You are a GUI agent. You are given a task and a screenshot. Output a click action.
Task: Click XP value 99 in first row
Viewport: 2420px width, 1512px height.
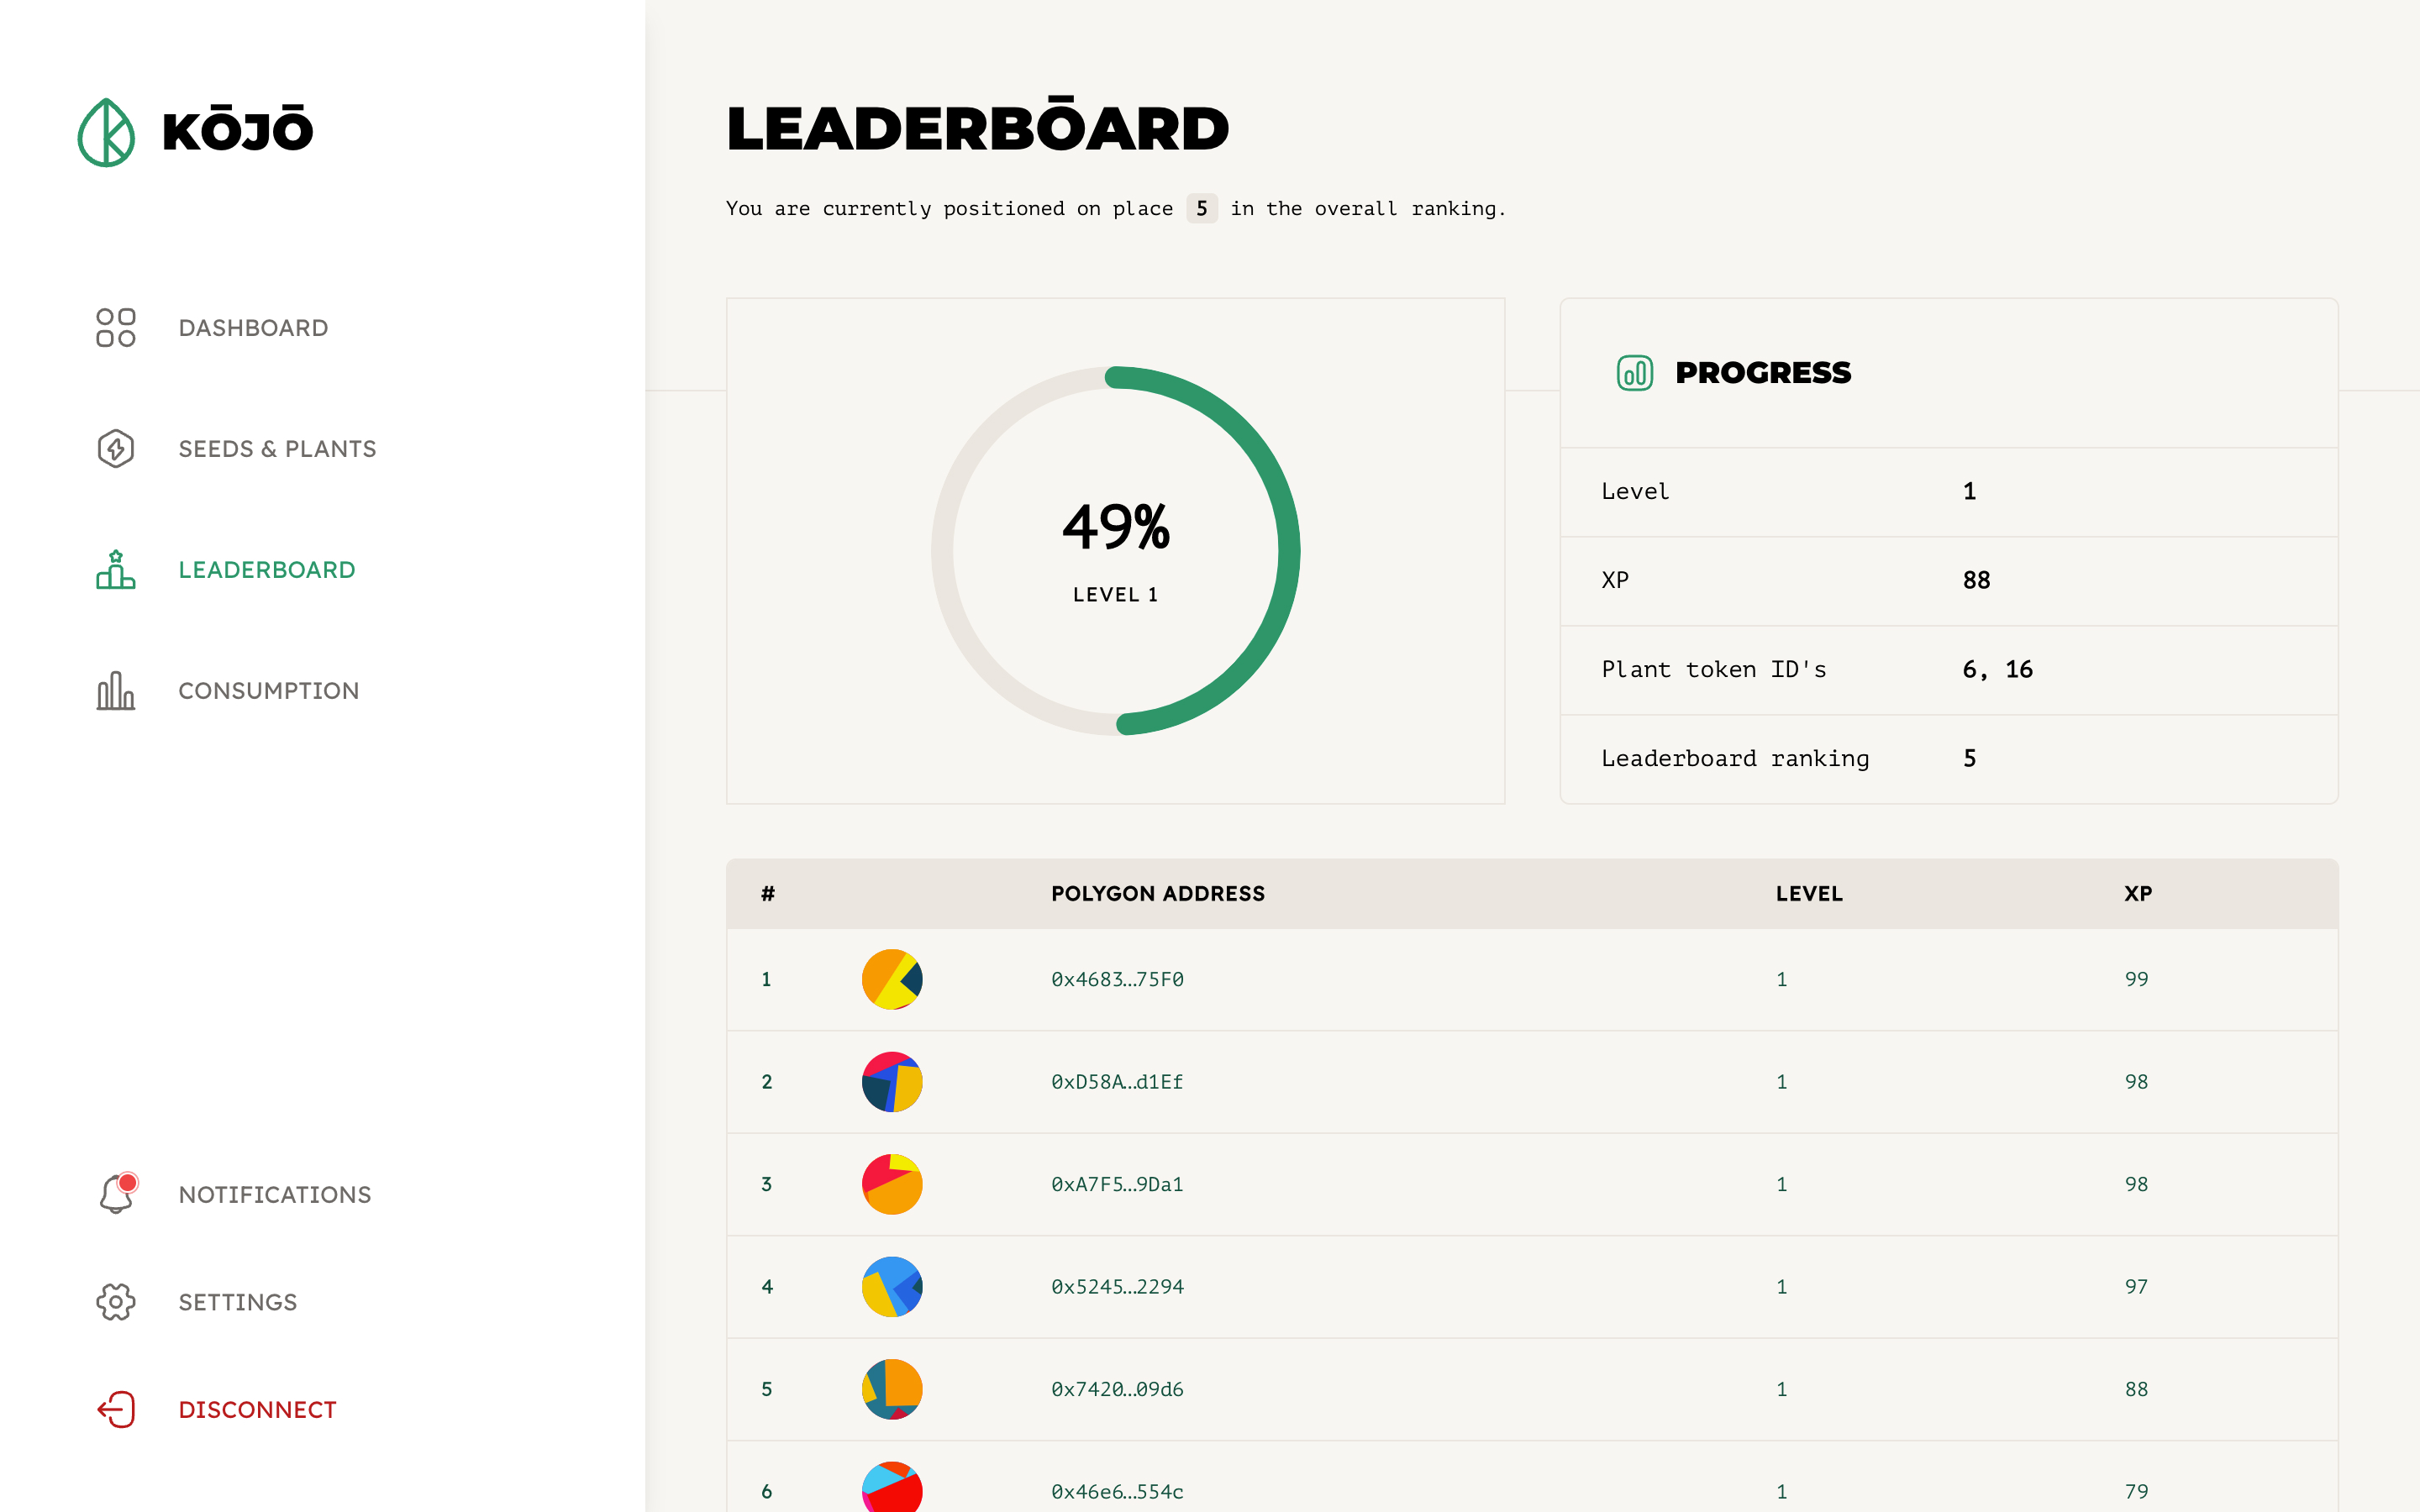pos(2137,979)
